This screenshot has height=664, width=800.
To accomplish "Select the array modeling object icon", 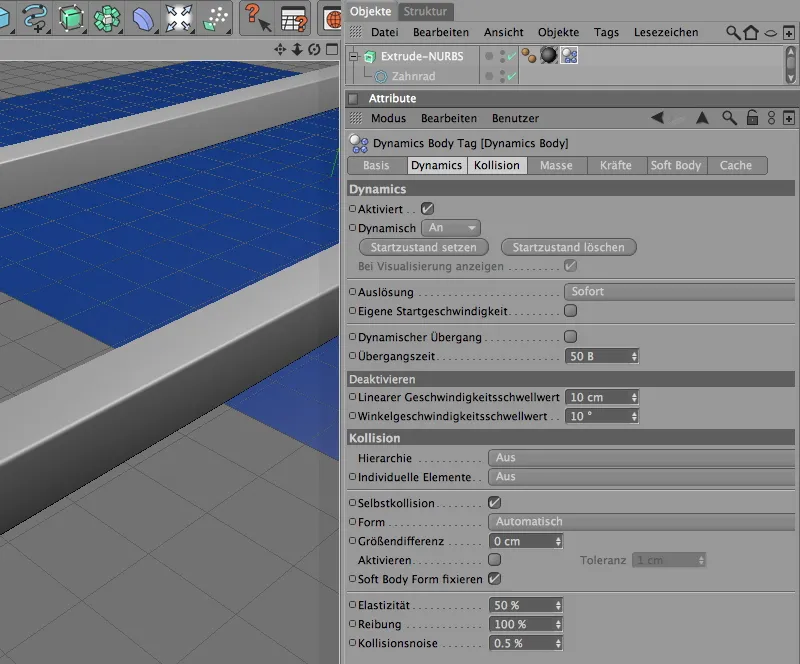I will tap(107, 17).
